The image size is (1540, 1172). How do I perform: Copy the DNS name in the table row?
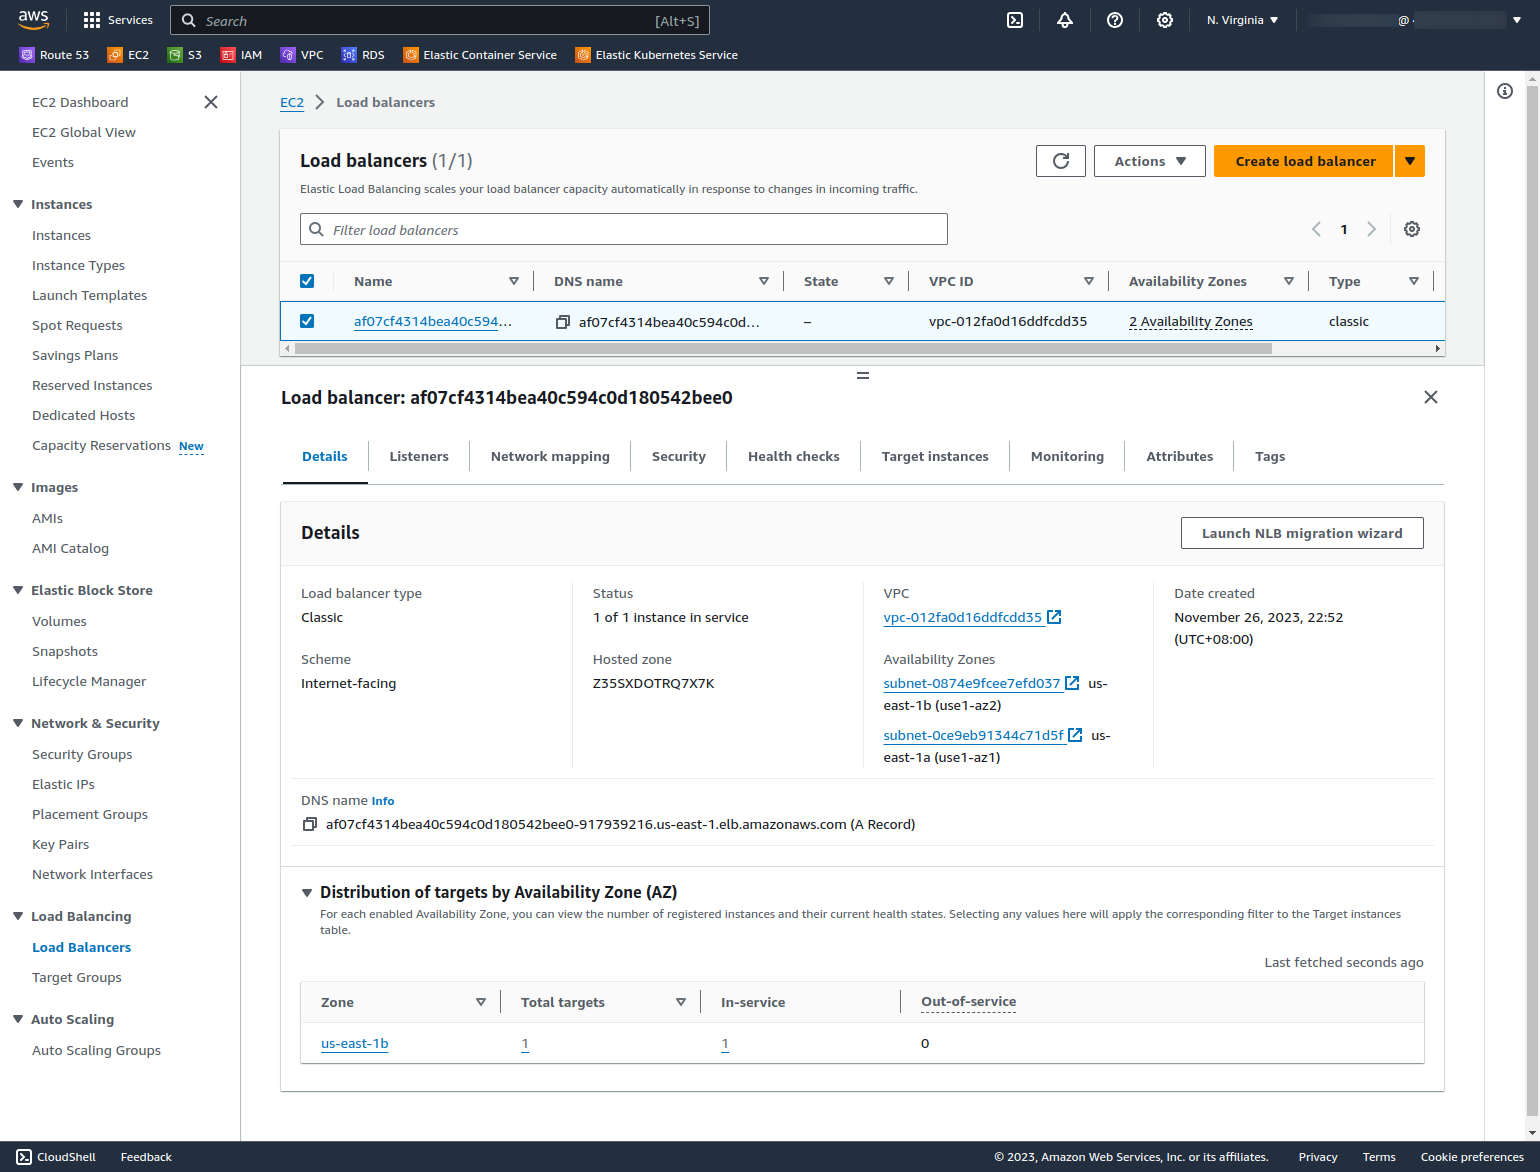[563, 322]
